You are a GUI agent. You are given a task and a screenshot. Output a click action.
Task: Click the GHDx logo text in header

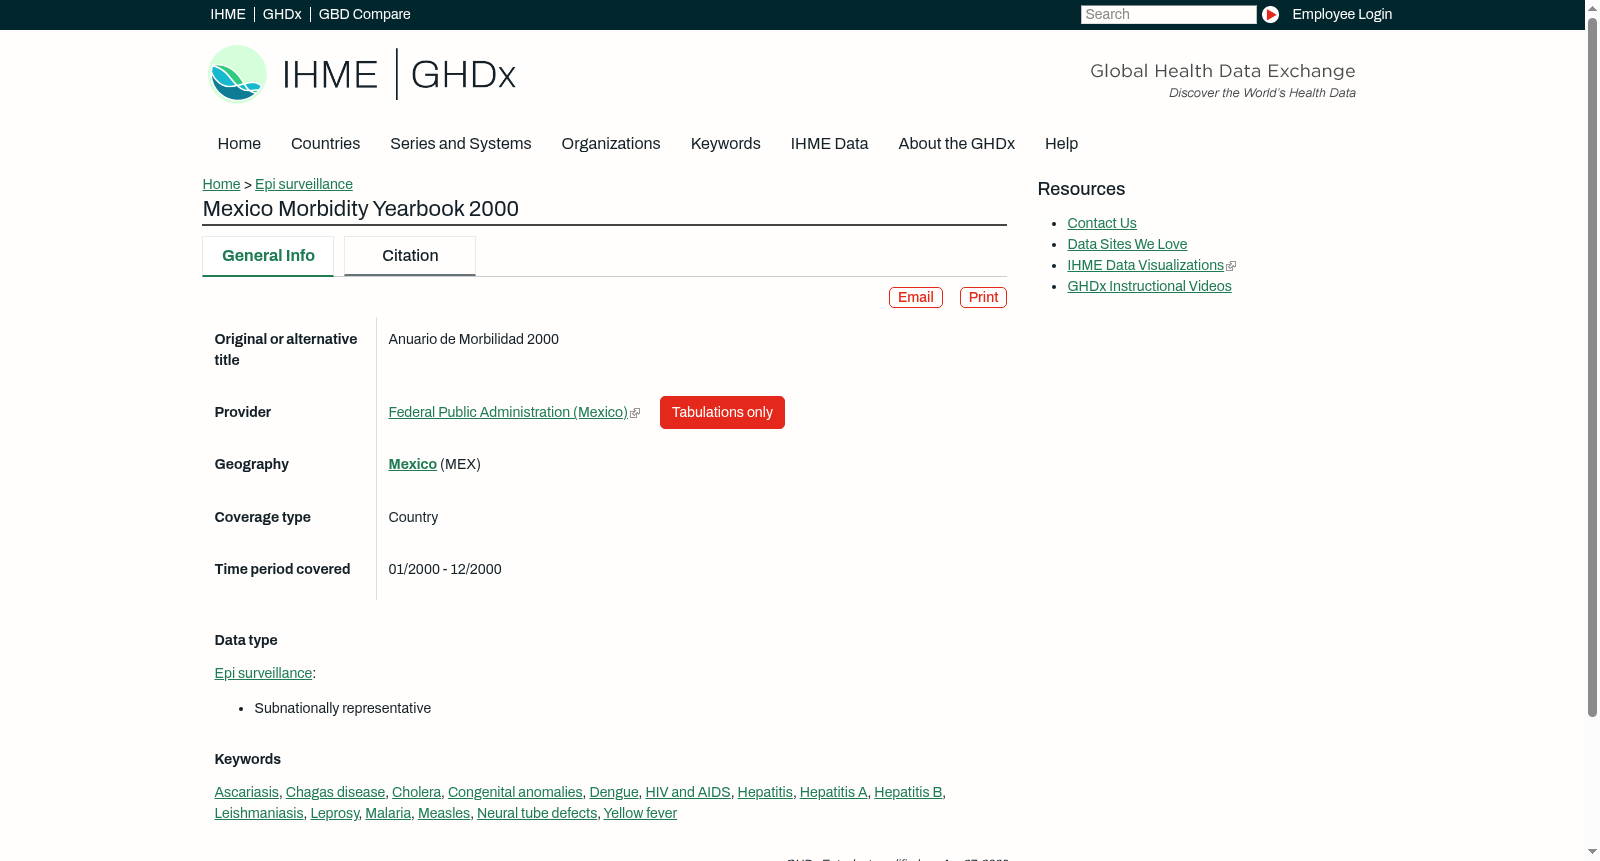point(463,75)
